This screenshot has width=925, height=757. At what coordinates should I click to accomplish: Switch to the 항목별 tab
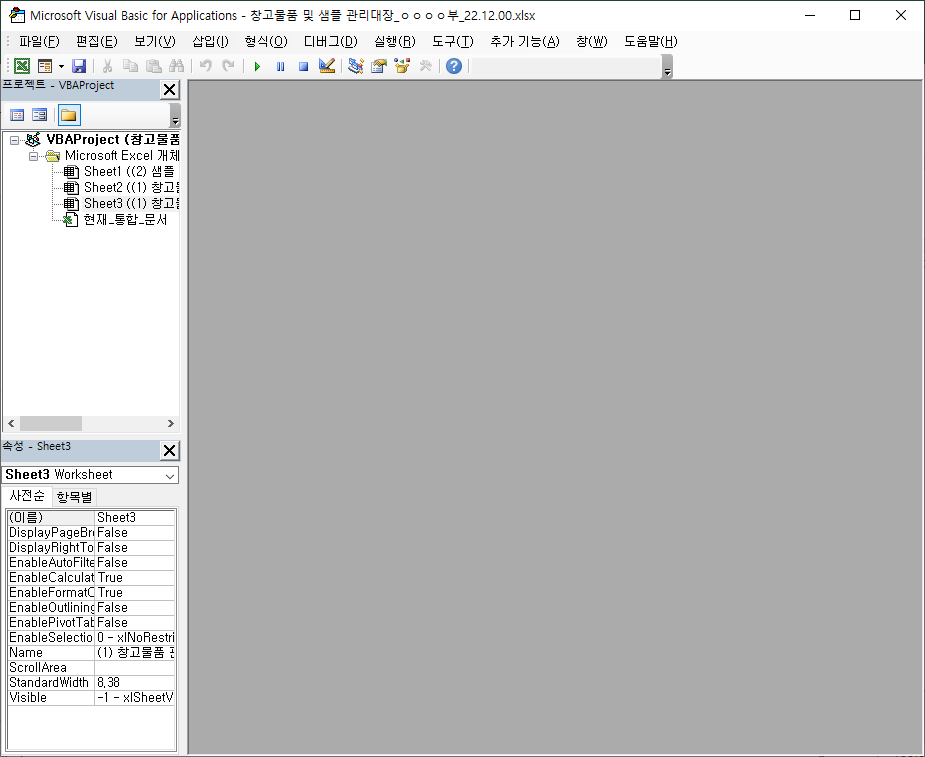[x=74, y=497]
